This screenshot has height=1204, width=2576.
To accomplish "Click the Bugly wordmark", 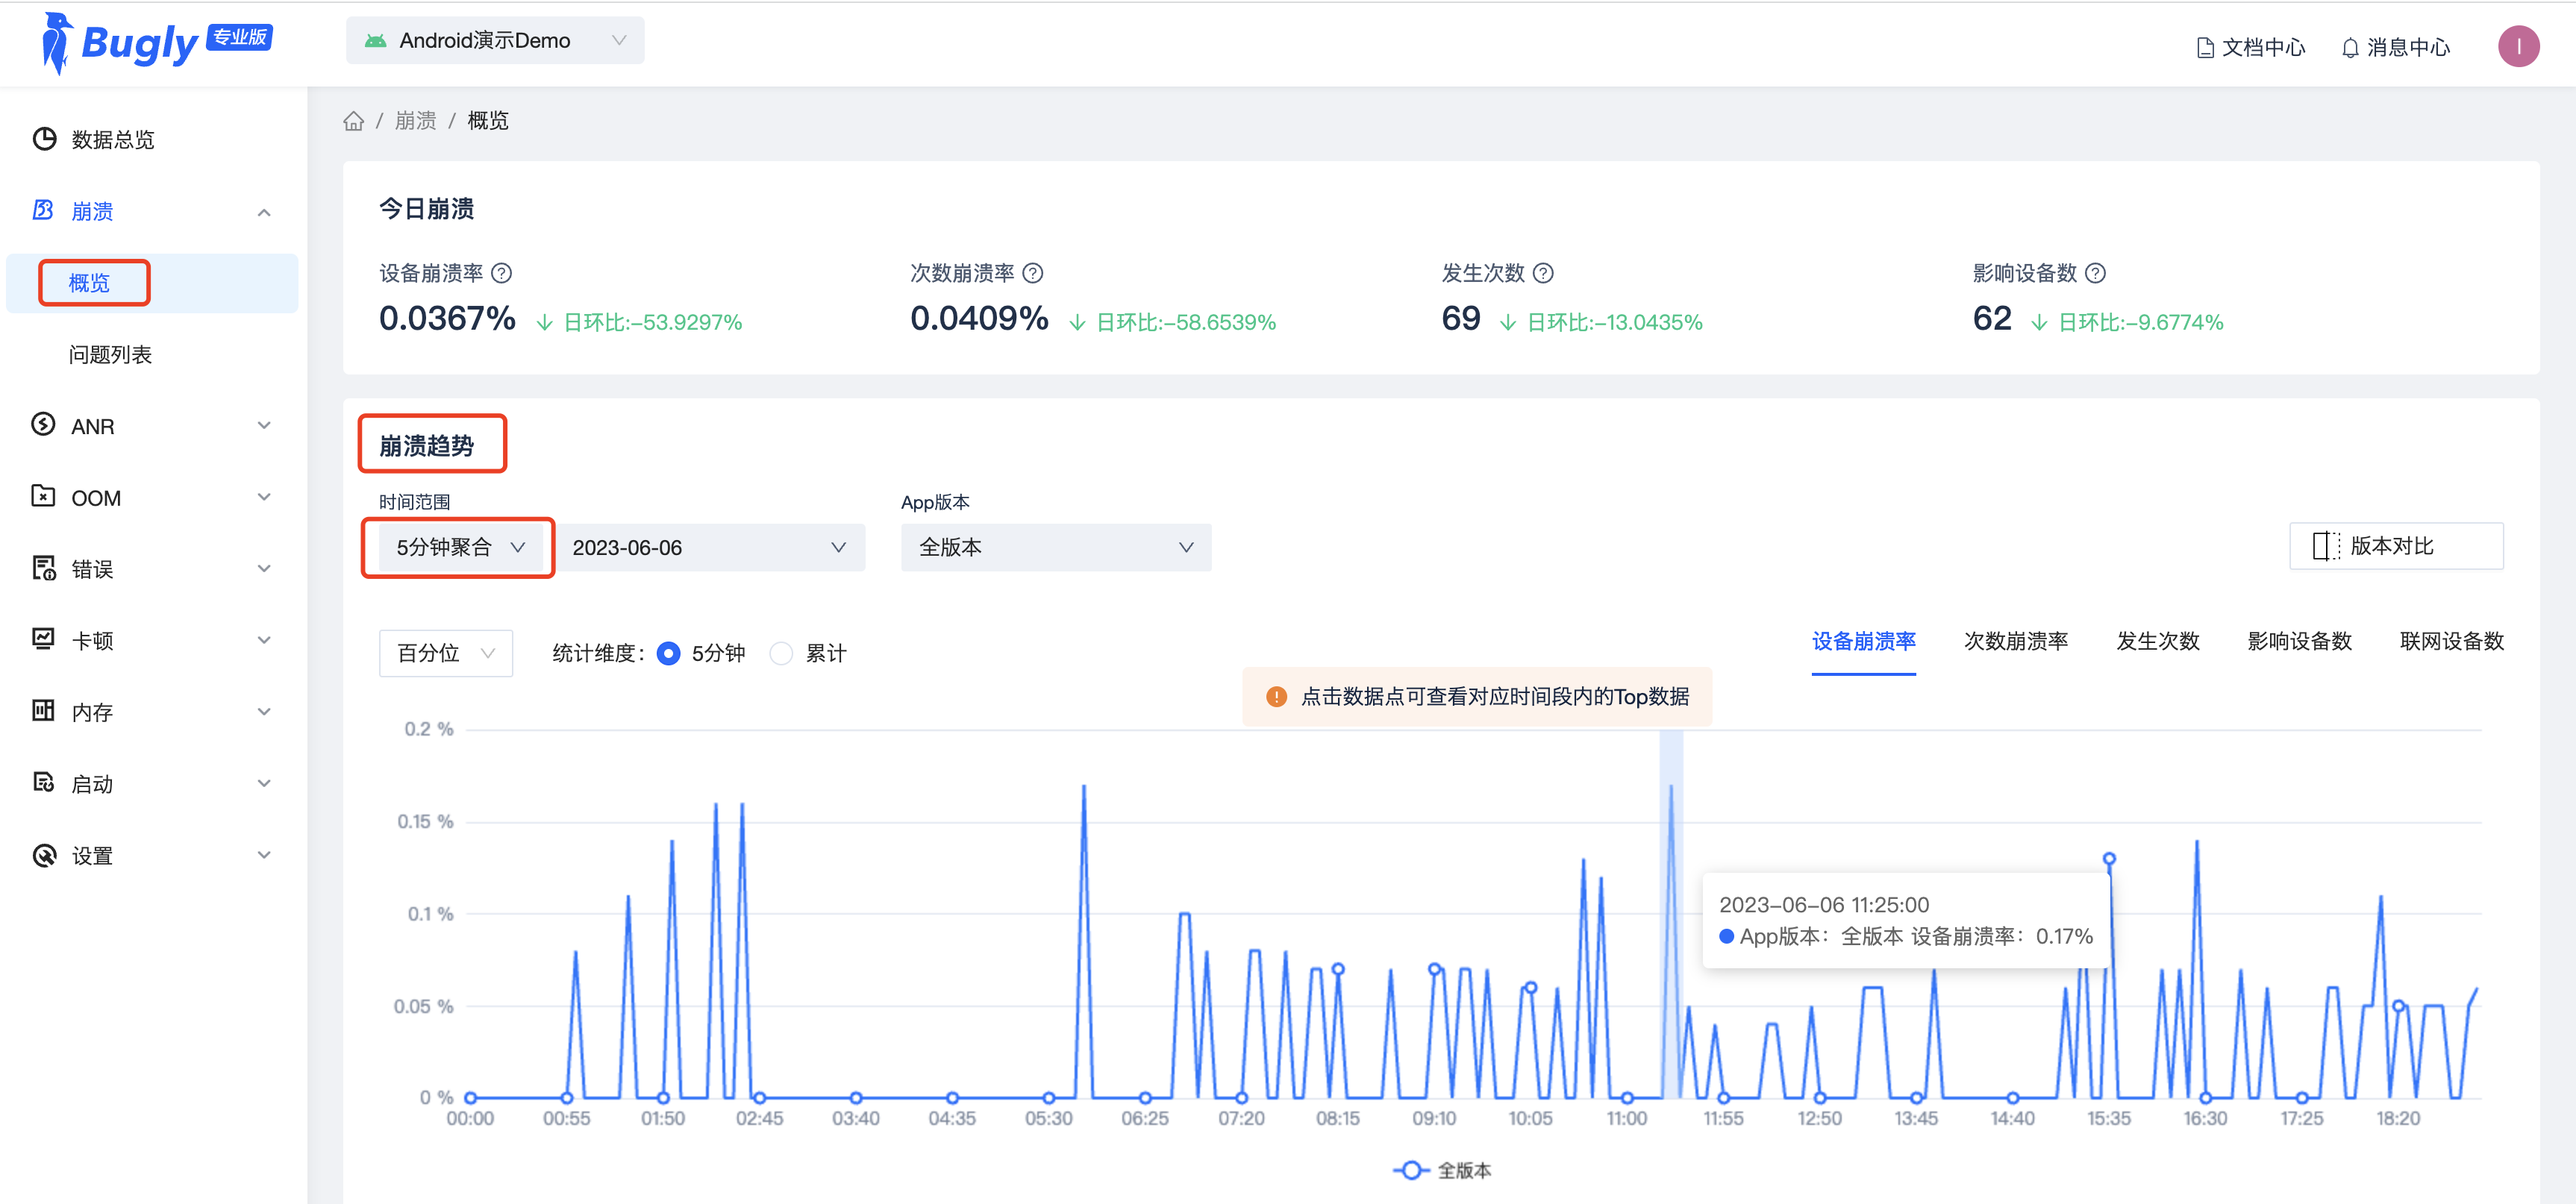I will (140, 45).
